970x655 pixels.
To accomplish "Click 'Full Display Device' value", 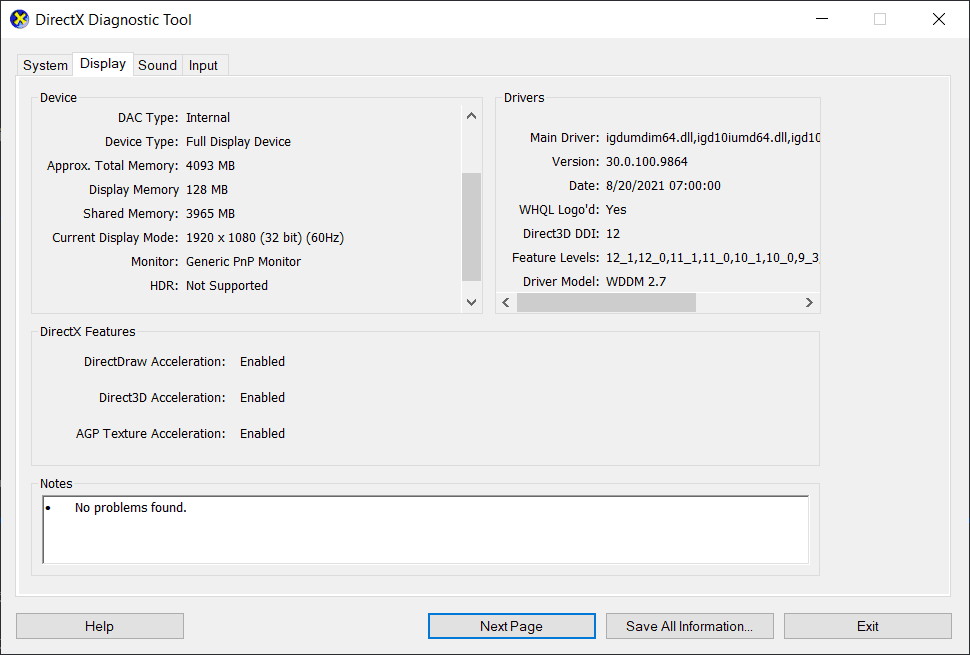I will coord(238,142).
